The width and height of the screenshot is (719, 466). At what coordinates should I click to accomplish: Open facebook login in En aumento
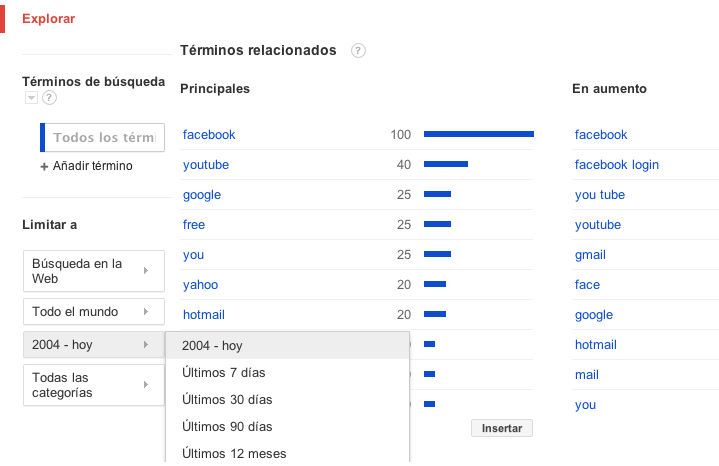616,165
